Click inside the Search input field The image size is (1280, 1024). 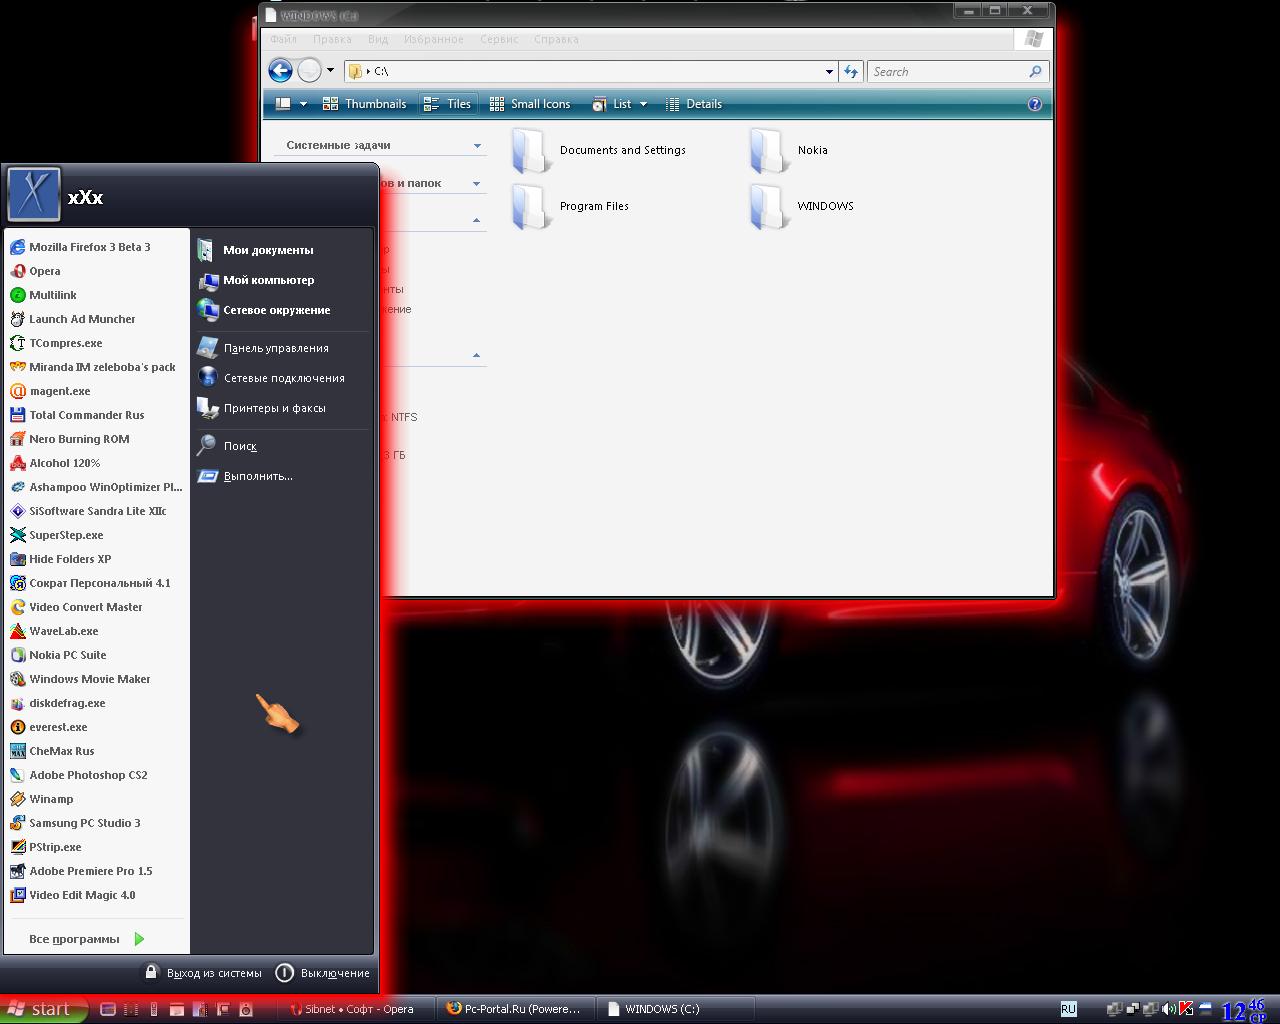pyautogui.click(x=945, y=72)
